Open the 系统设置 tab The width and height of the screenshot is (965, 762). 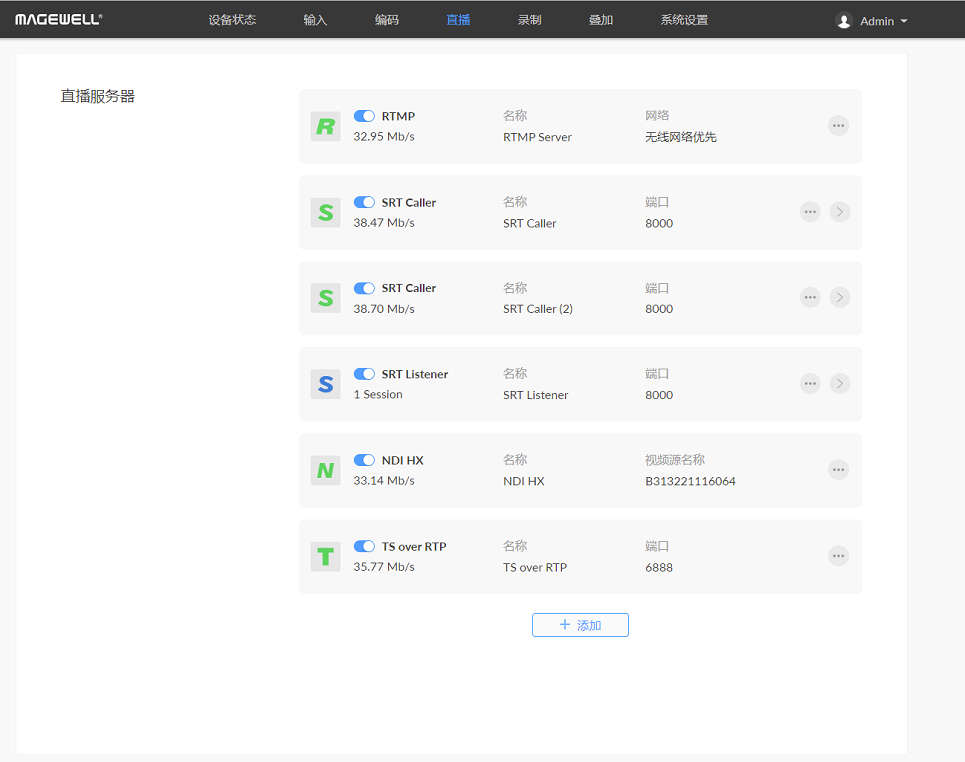[x=684, y=20]
